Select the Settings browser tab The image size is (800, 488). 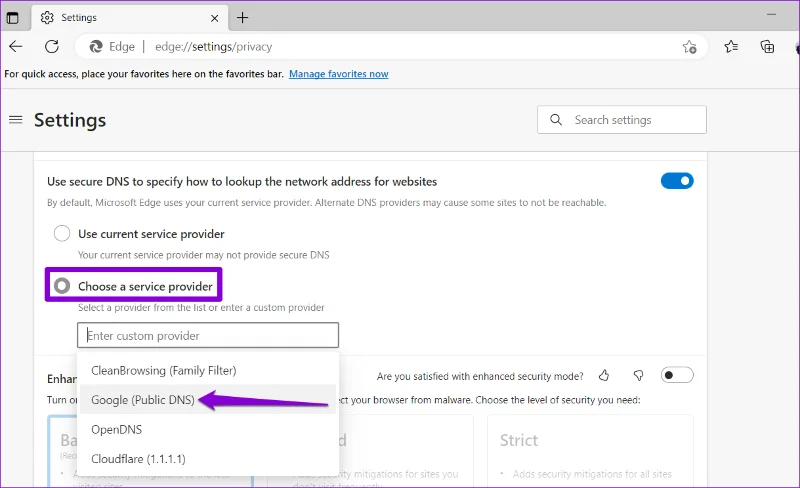coord(130,18)
